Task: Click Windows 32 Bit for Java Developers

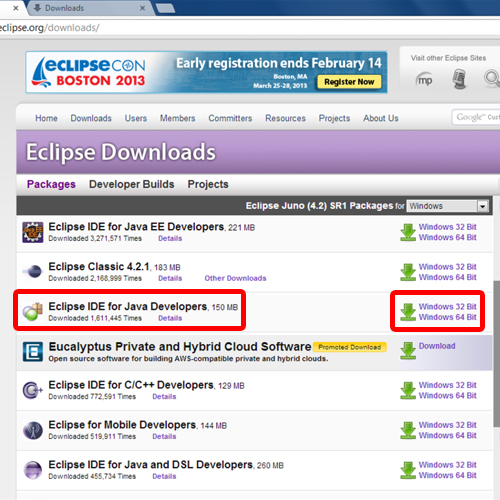Action: (448, 307)
